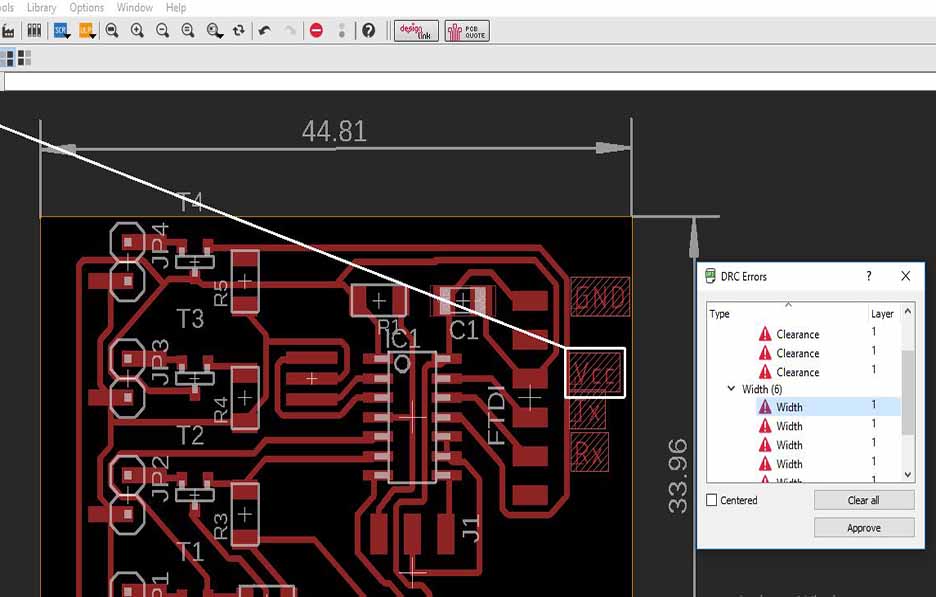Close the DRC Errors dialog
Image resolution: width=936 pixels, height=597 pixels.
click(x=906, y=276)
